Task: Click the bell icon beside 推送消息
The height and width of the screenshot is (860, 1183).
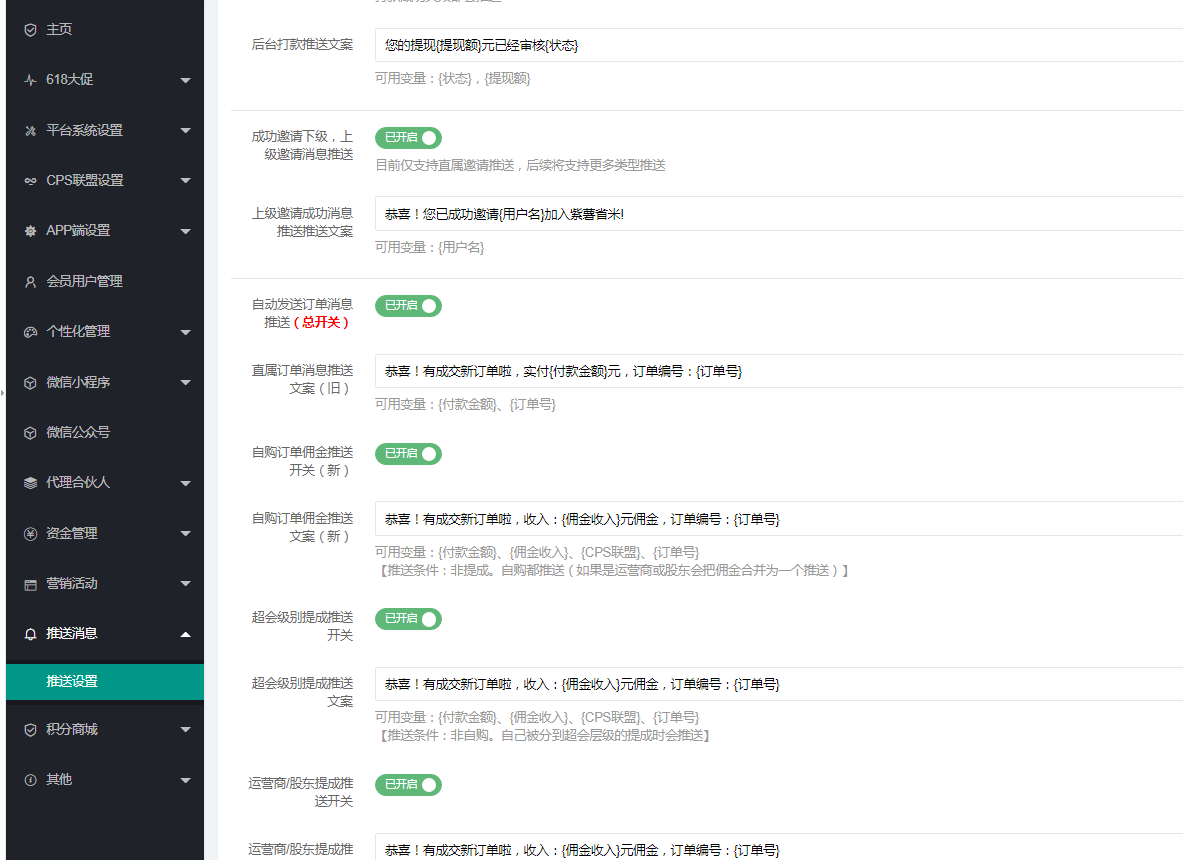Action: [30, 634]
